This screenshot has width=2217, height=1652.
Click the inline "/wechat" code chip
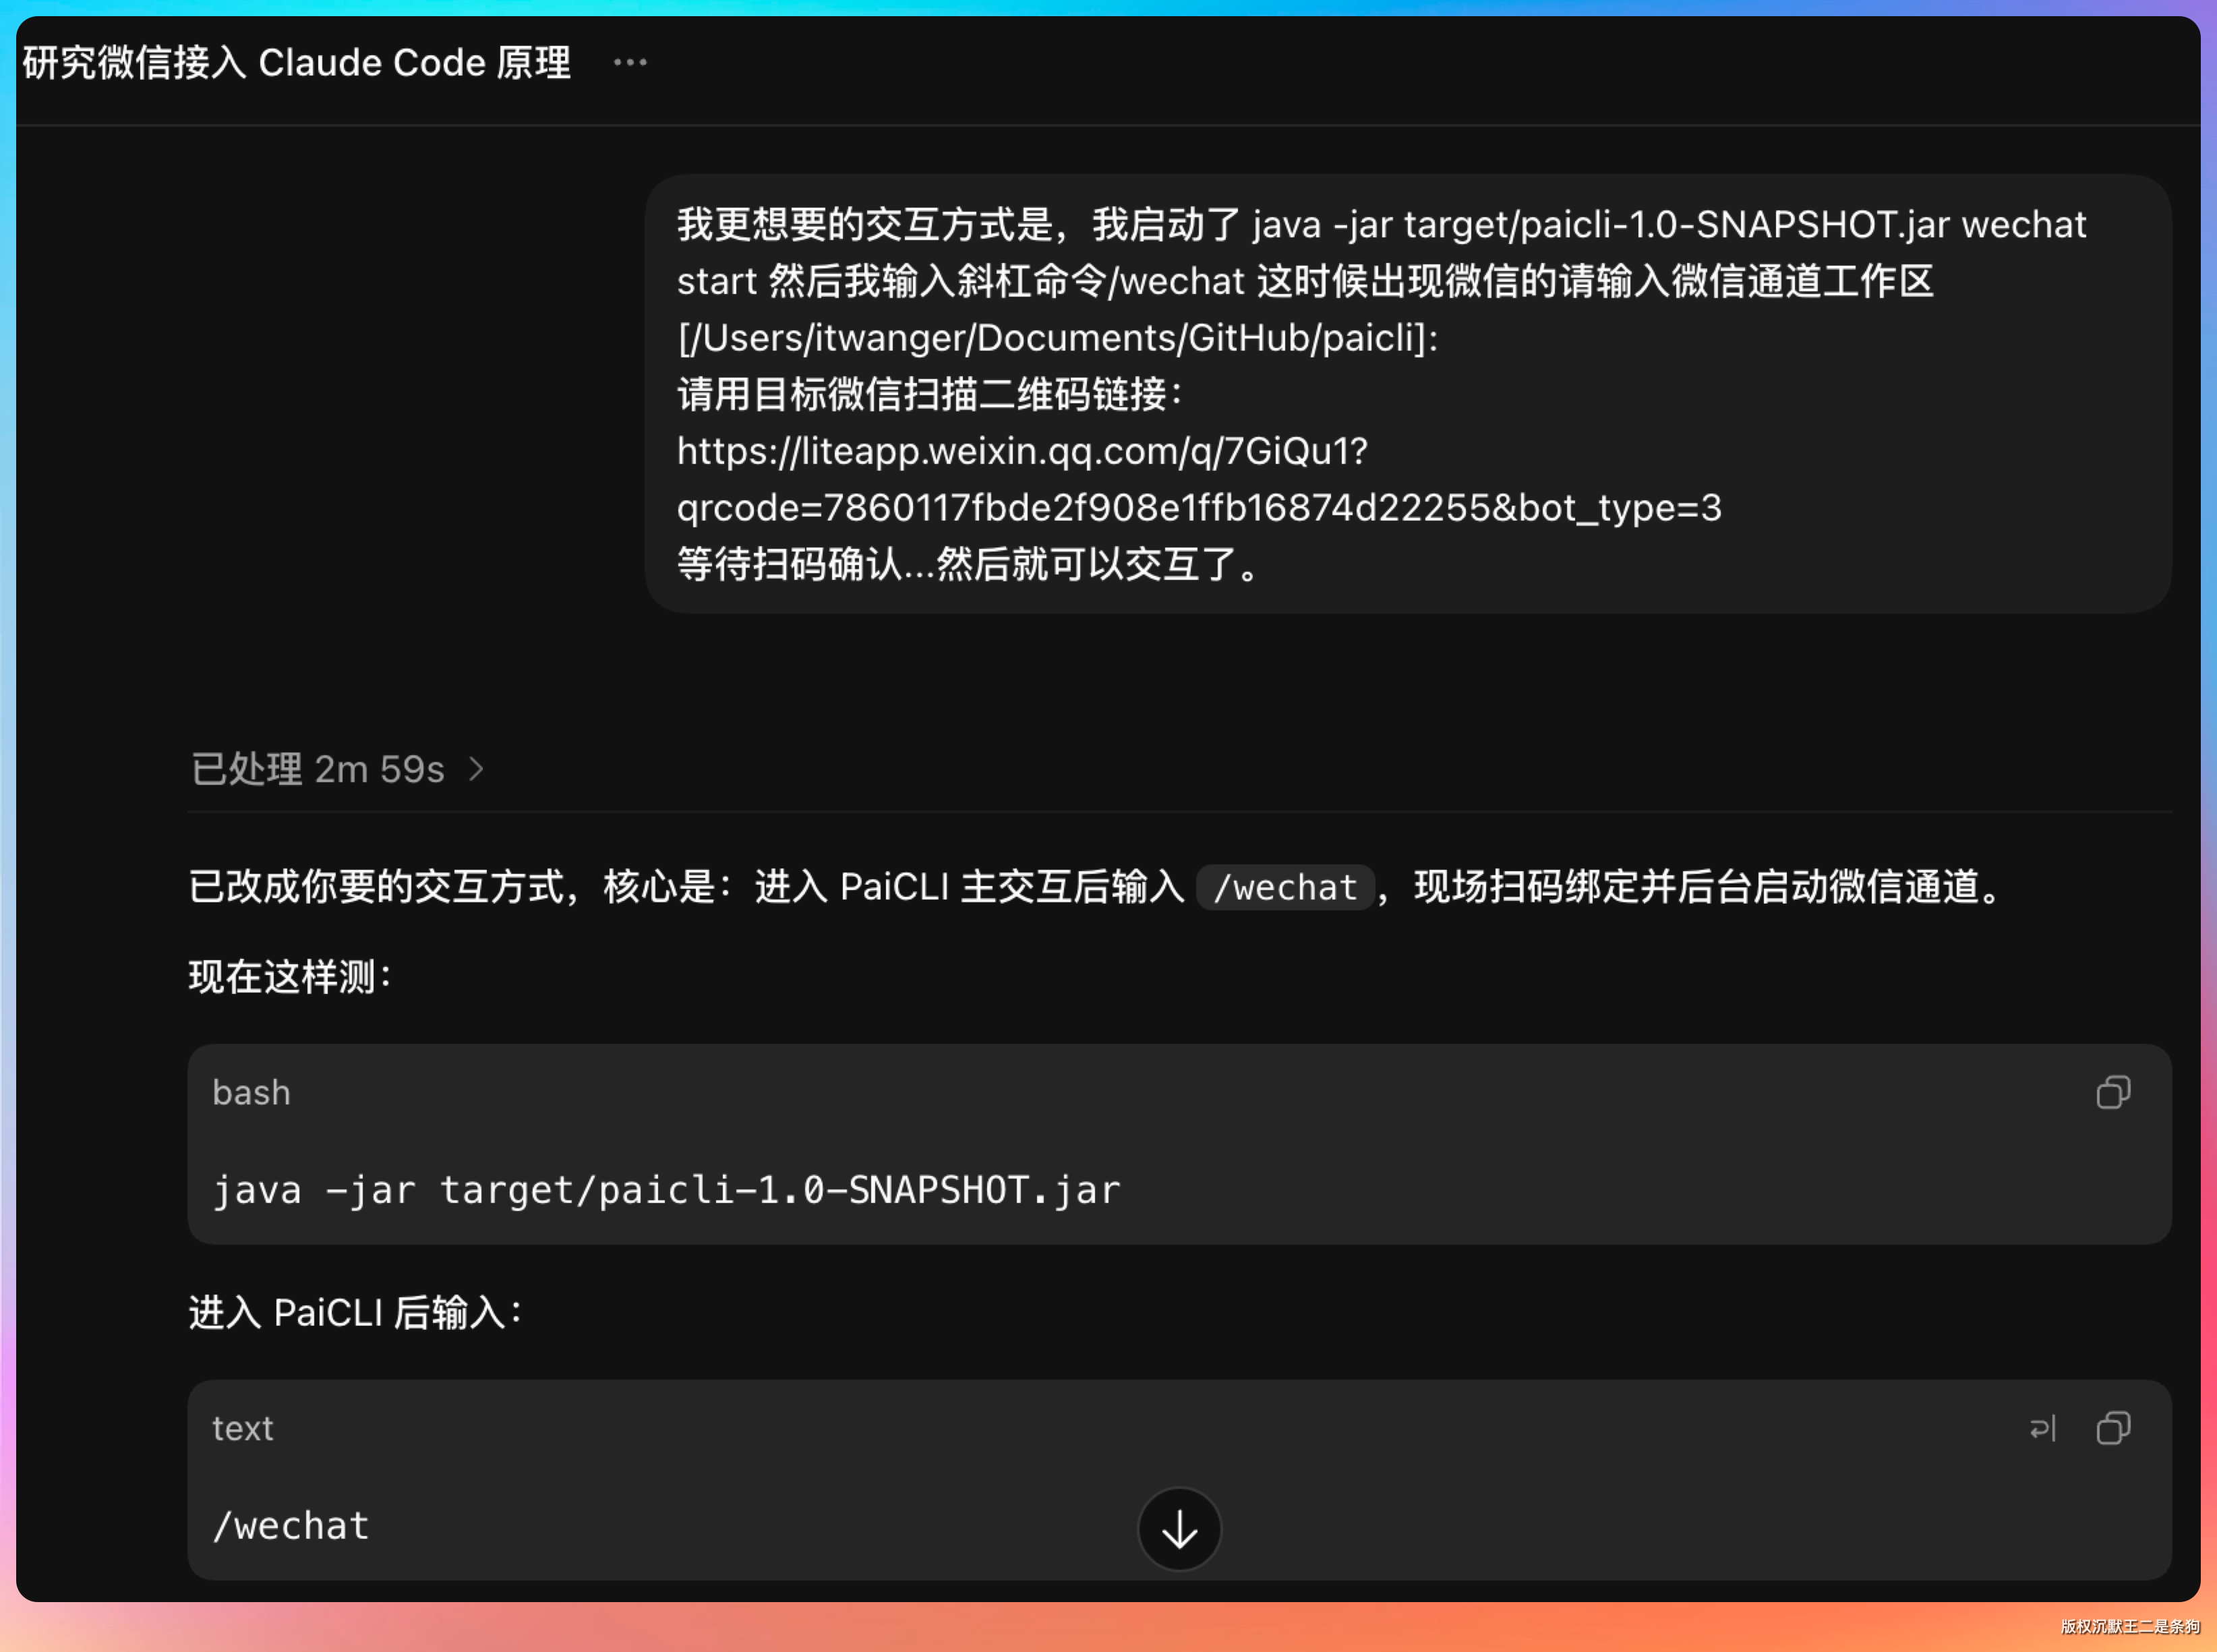tap(1285, 887)
